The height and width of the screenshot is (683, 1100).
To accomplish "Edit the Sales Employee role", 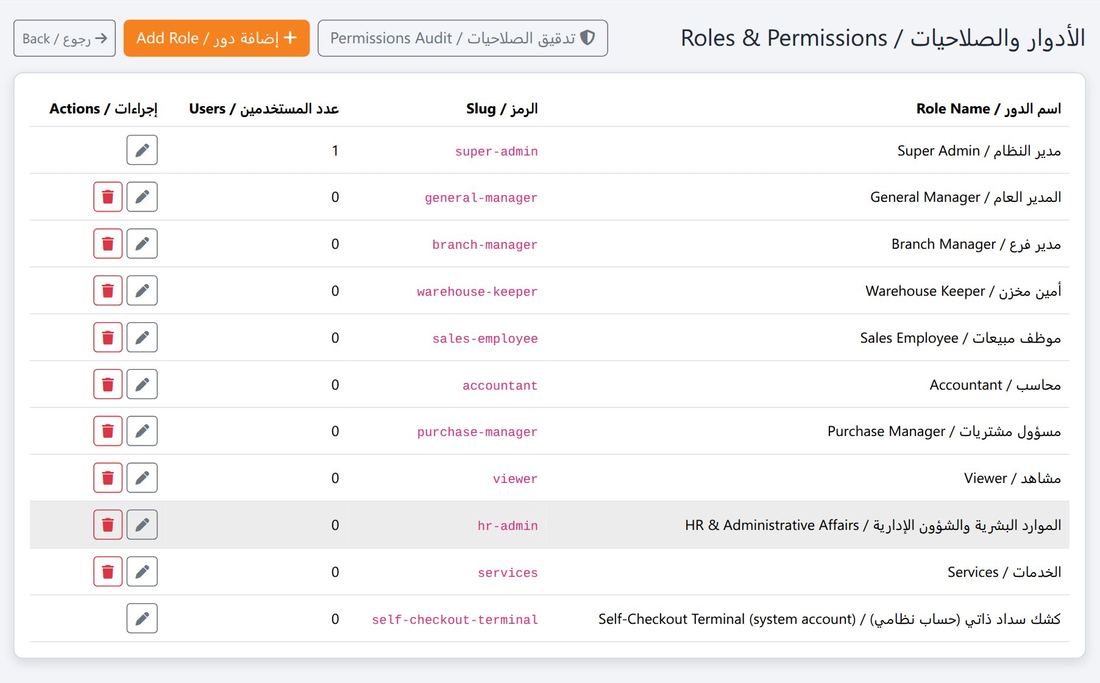I will pos(142,337).
